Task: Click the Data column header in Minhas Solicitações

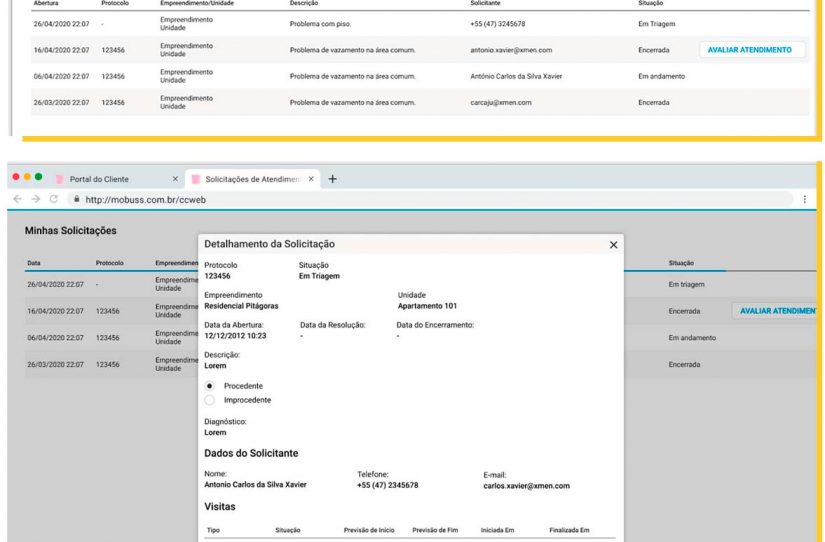Action: coord(34,263)
